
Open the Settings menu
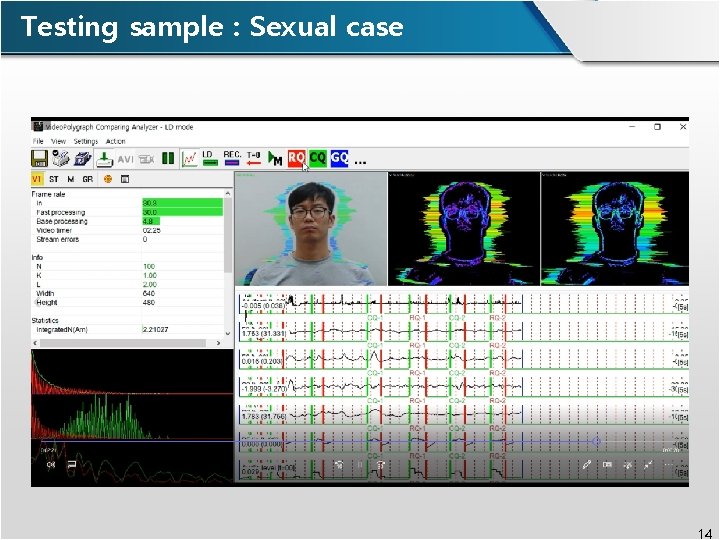click(86, 141)
